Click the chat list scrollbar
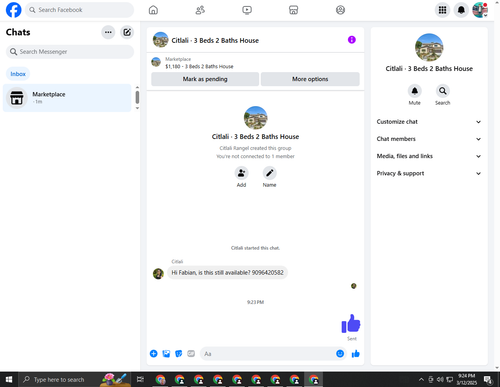This screenshot has width=500, height=387. [137, 97]
